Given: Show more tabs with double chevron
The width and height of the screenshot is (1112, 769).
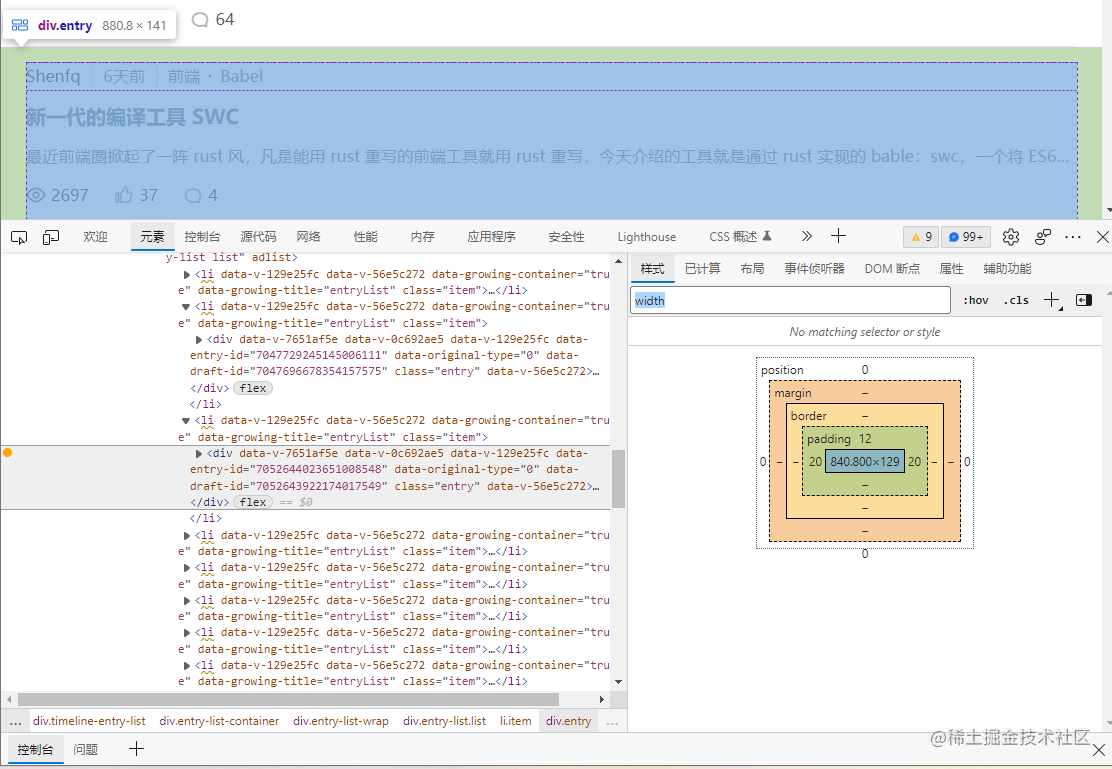Looking at the screenshot, I should pyautogui.click(x=806, y=236).
